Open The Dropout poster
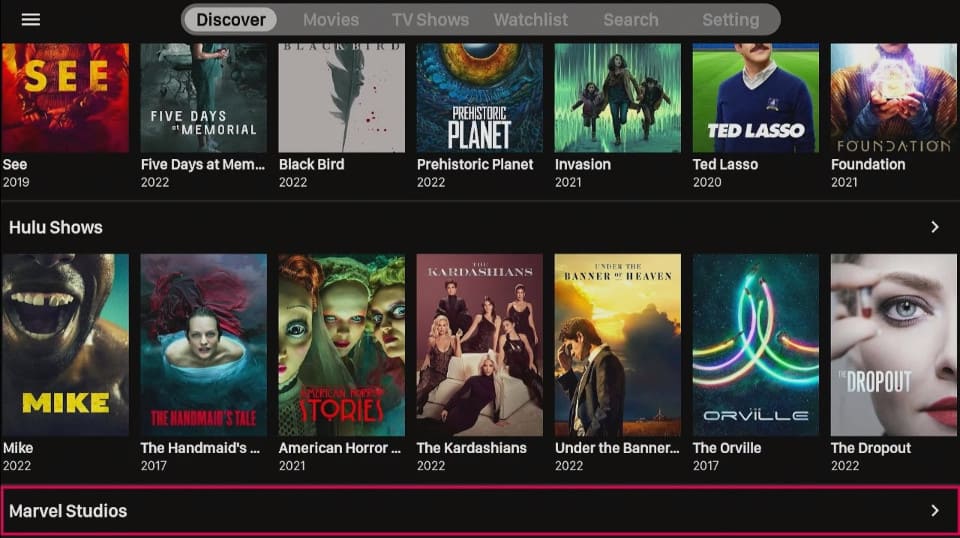960x538 pixels. click(894, 345)
